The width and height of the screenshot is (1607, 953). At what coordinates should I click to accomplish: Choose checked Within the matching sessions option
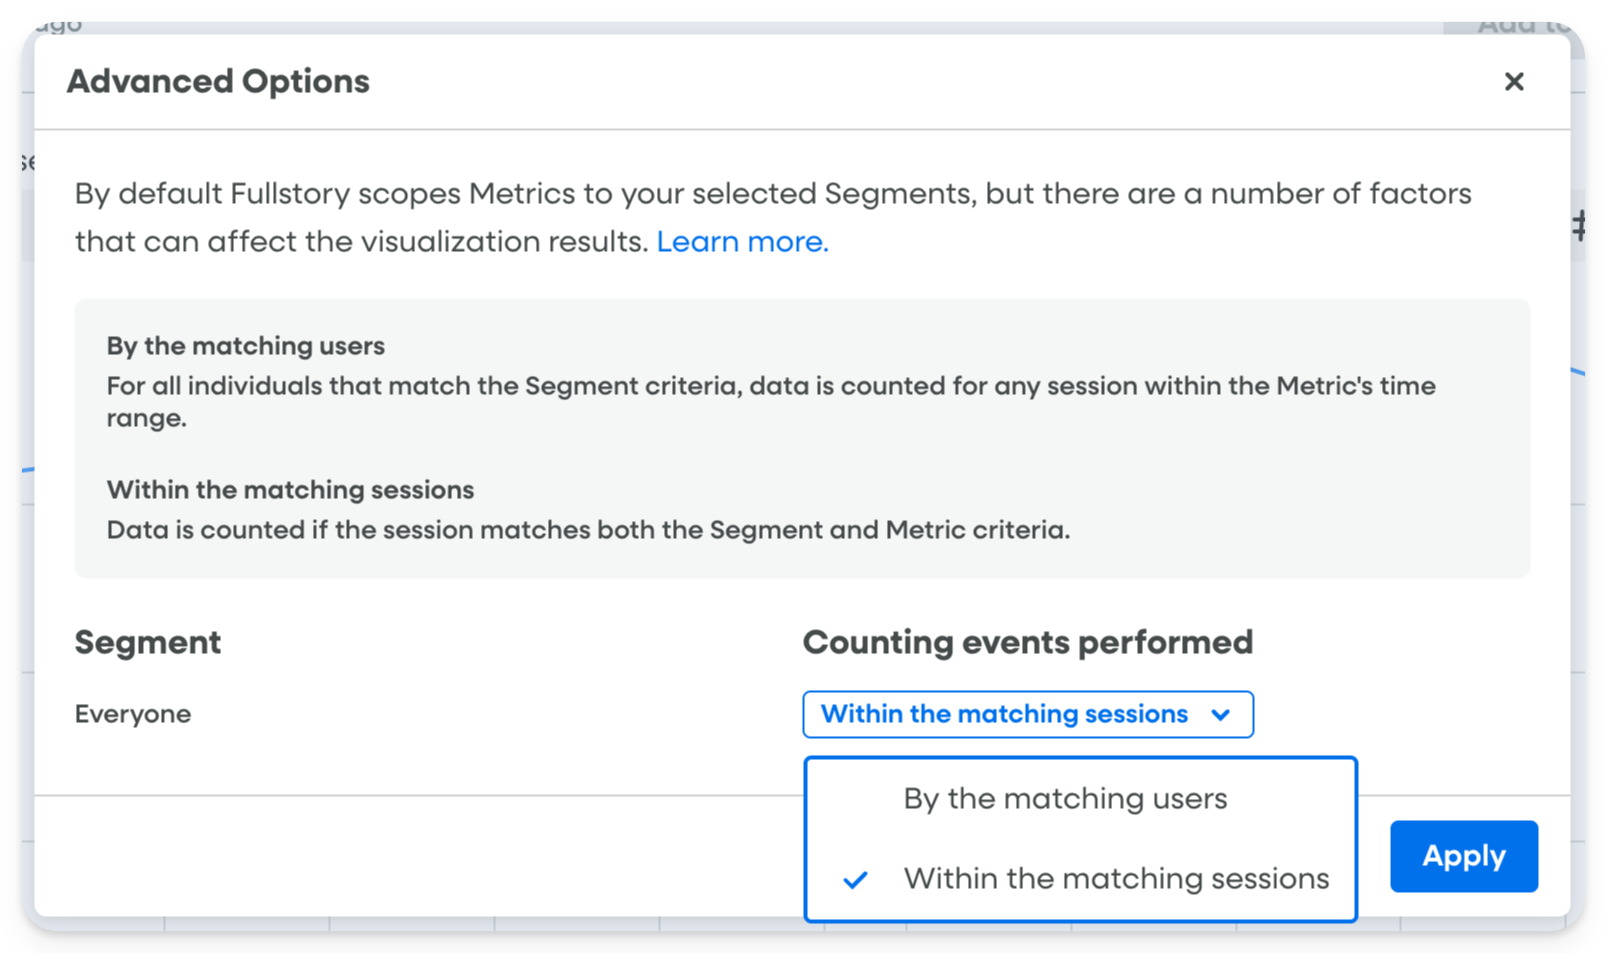point(1116,879)
